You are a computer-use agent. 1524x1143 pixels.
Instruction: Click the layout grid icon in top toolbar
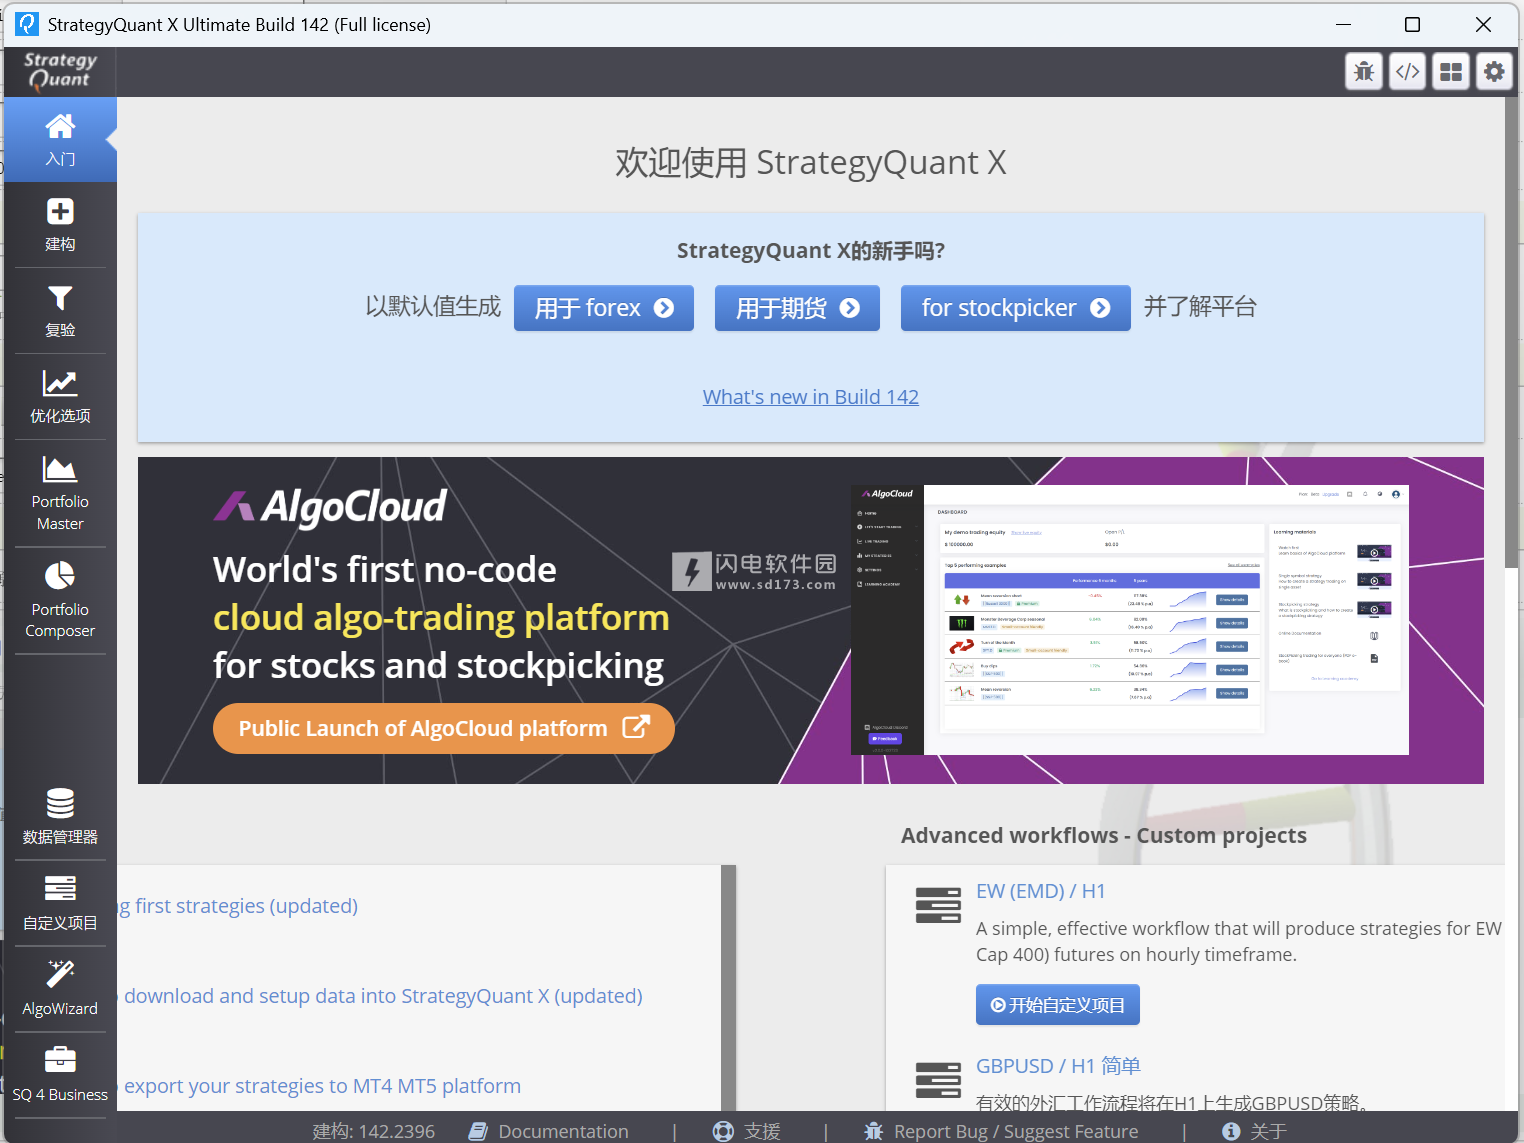click(1451, 71)
